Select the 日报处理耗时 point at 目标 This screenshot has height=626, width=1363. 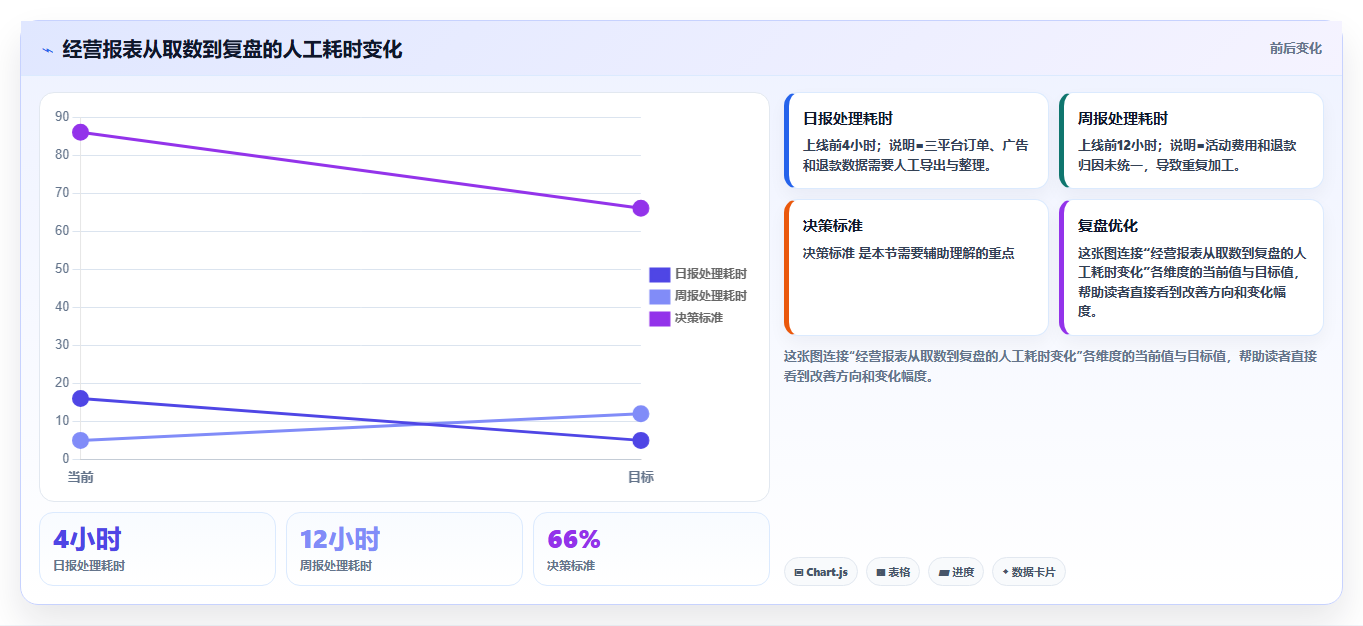[x=641, y=440]
